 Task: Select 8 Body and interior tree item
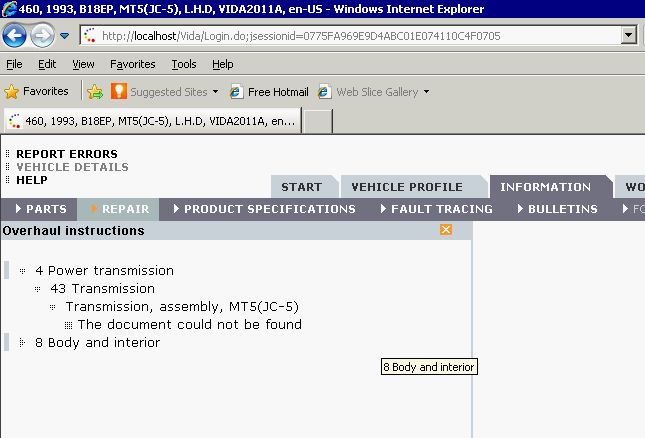97,343
